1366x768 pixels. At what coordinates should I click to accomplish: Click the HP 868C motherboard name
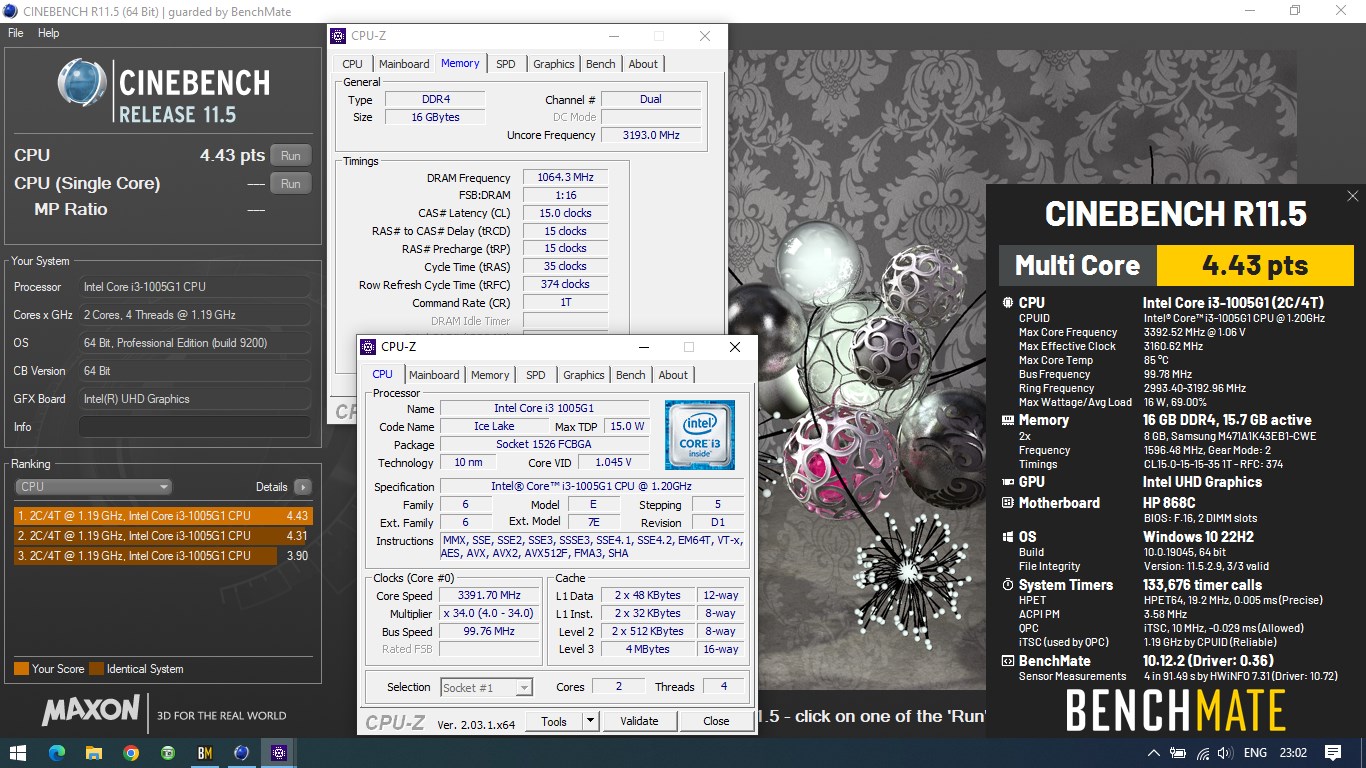(x=1174, y=503)
